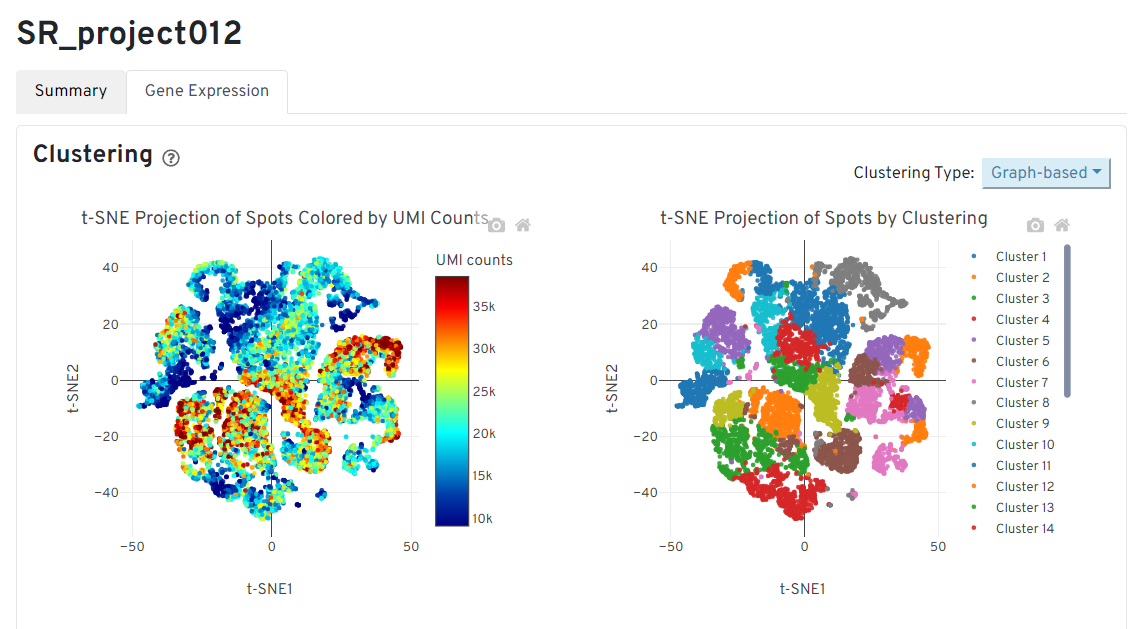The image size is (1143, 629).
Task: Click the SR_project012 title
Action: (129, 33)
